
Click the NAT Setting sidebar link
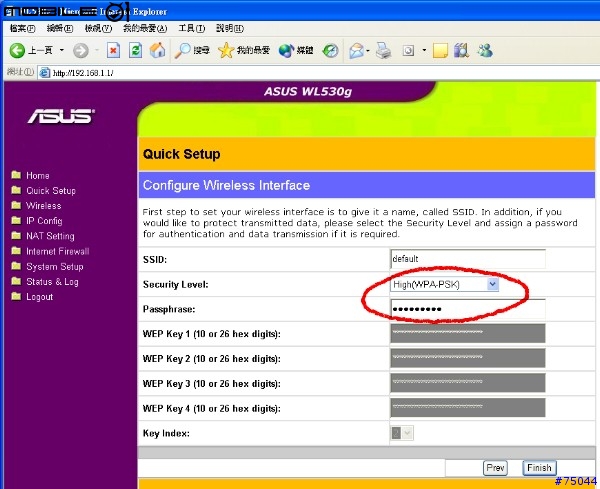pos(50,236)
